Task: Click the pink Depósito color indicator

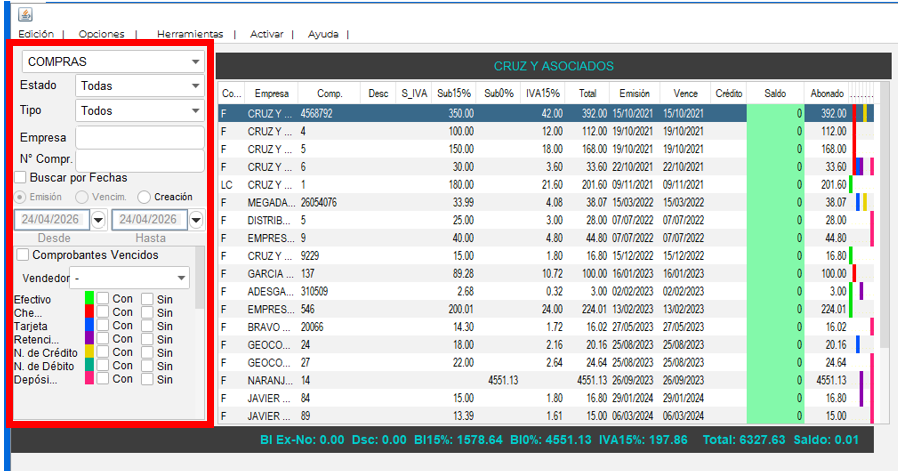Action: point(89,378)
